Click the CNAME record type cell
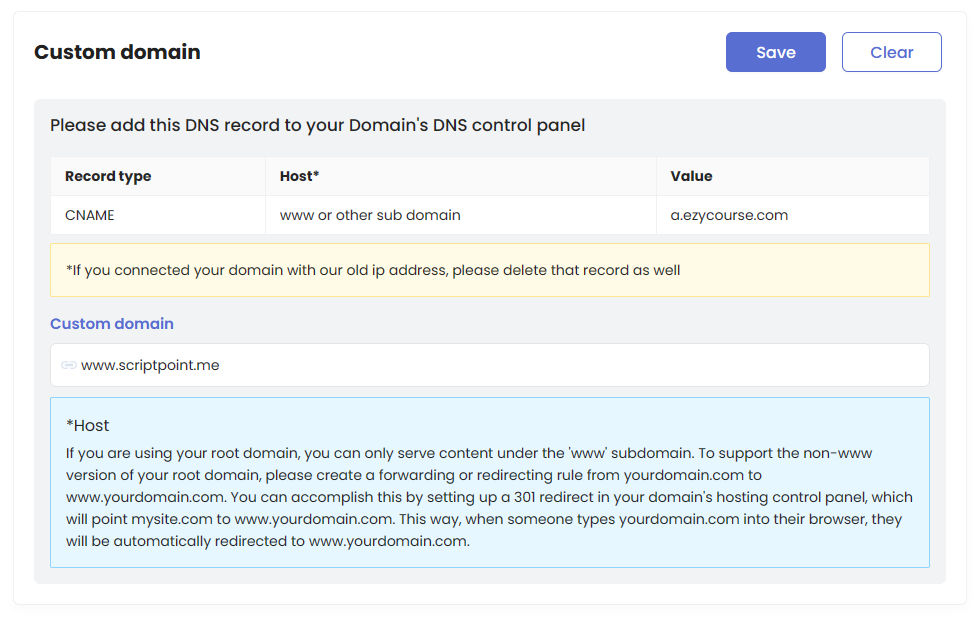 pyautogui.click(x=158, y=216)
